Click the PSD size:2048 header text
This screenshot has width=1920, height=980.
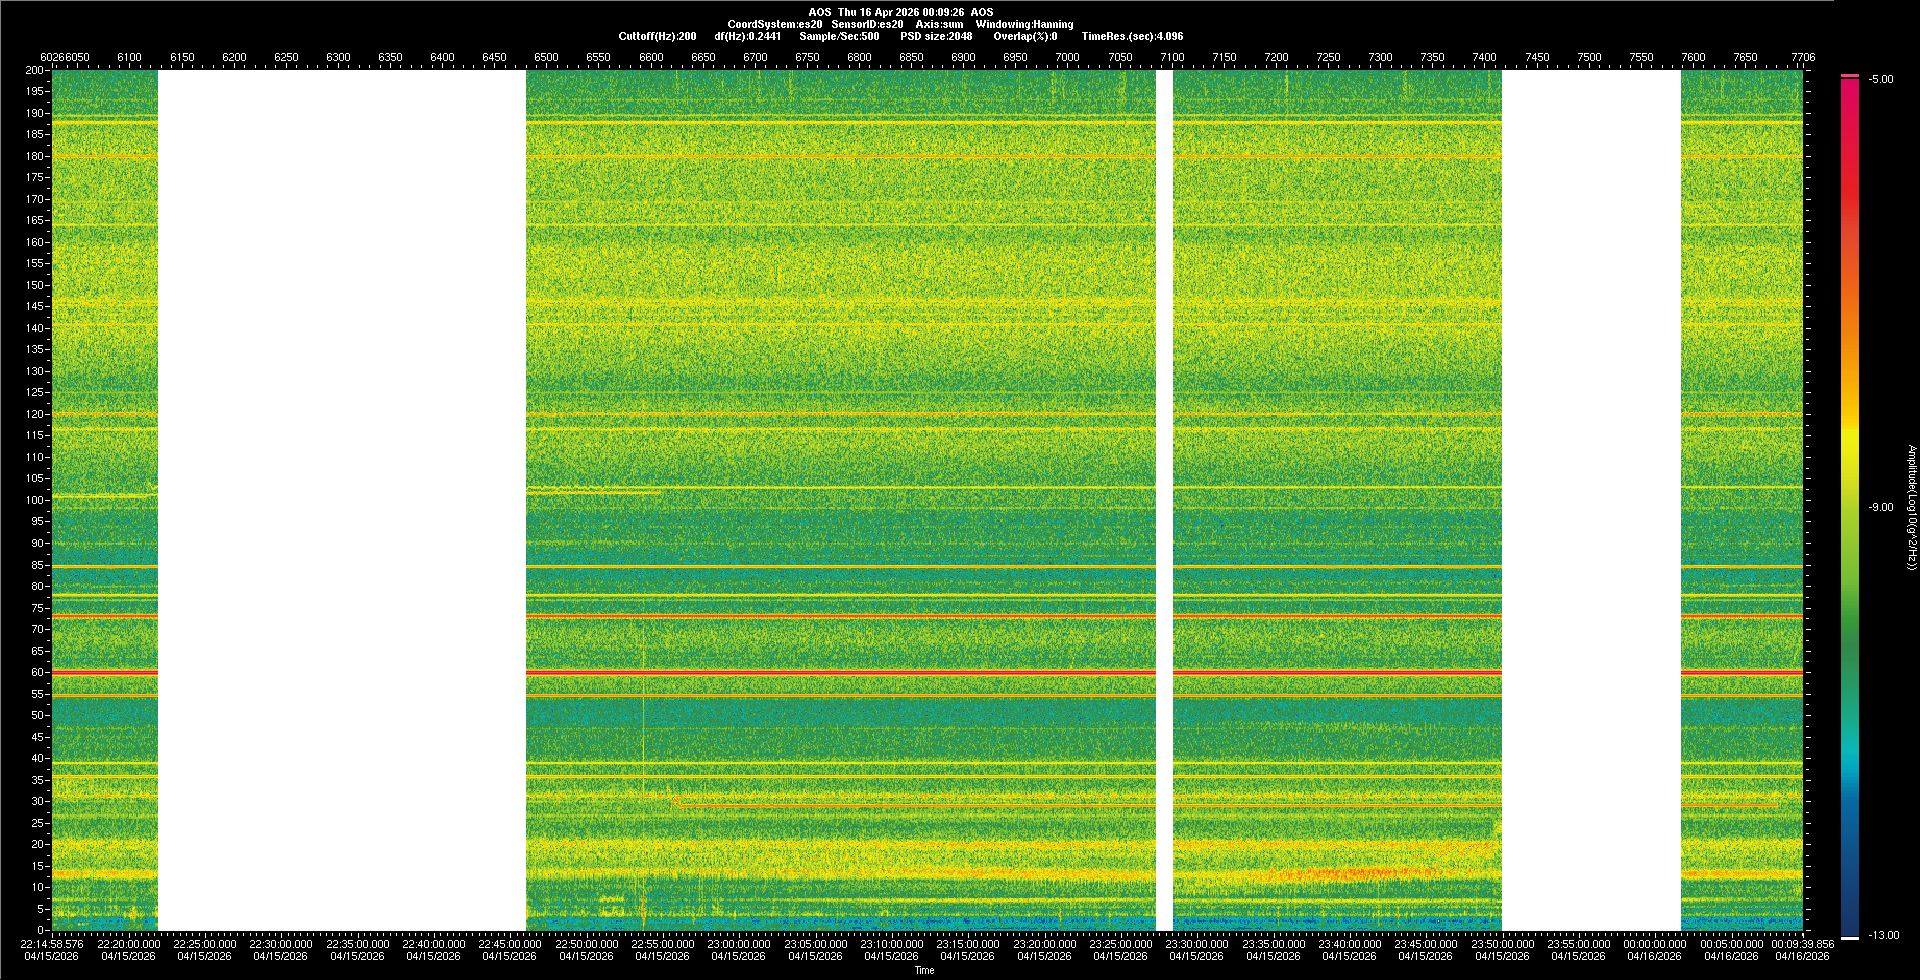pyautogui.click(x=936, y=36)
